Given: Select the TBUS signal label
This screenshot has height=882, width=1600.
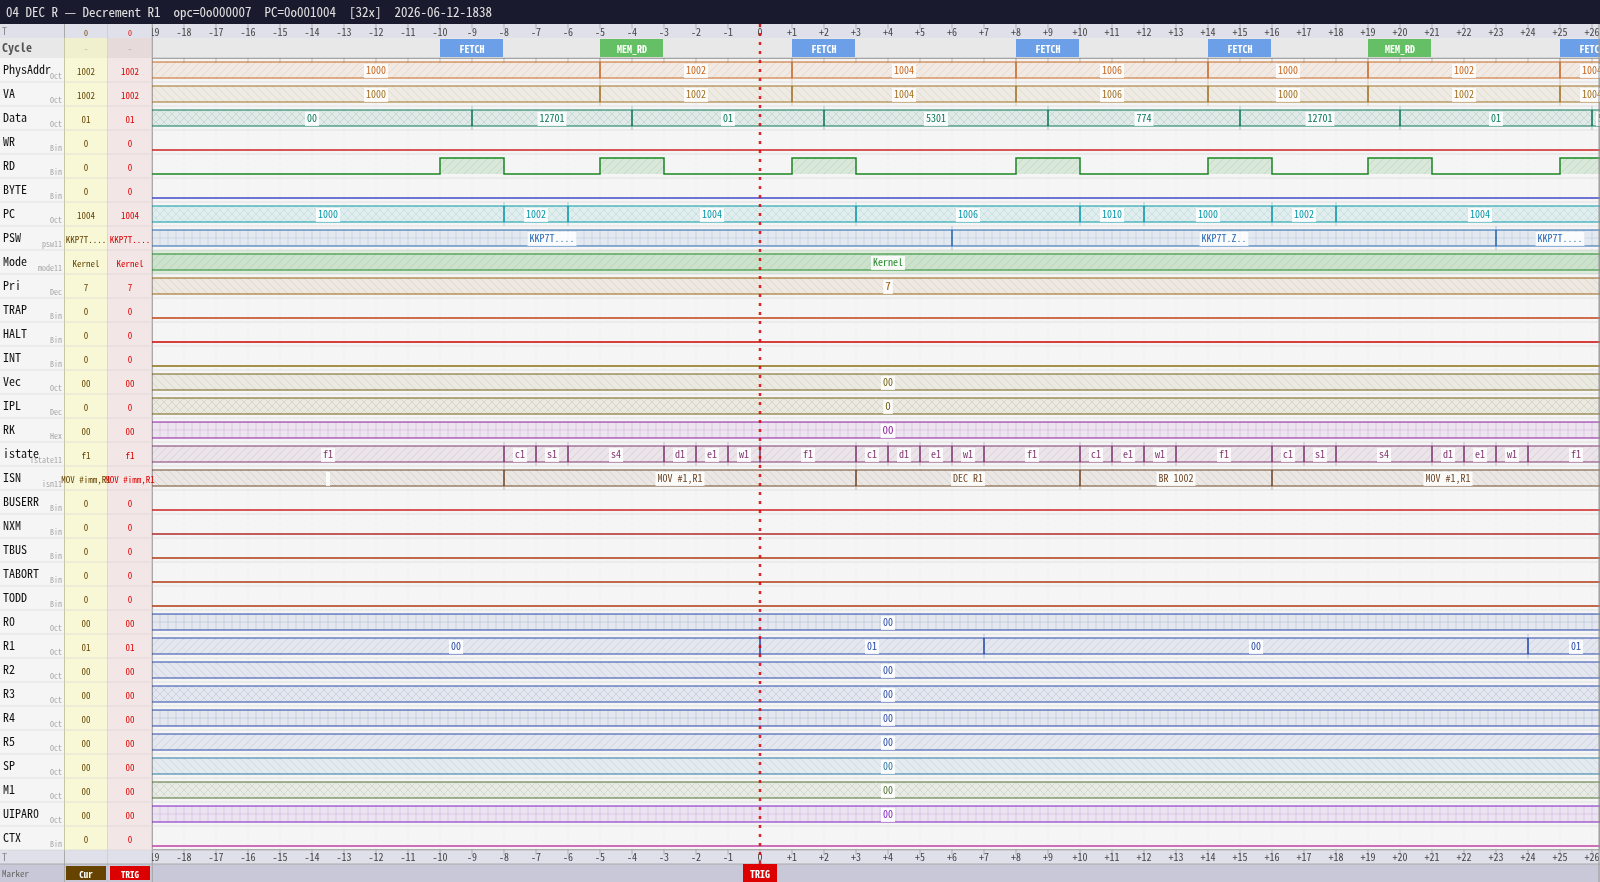Looking at the screenshot, I should point(15,550).
